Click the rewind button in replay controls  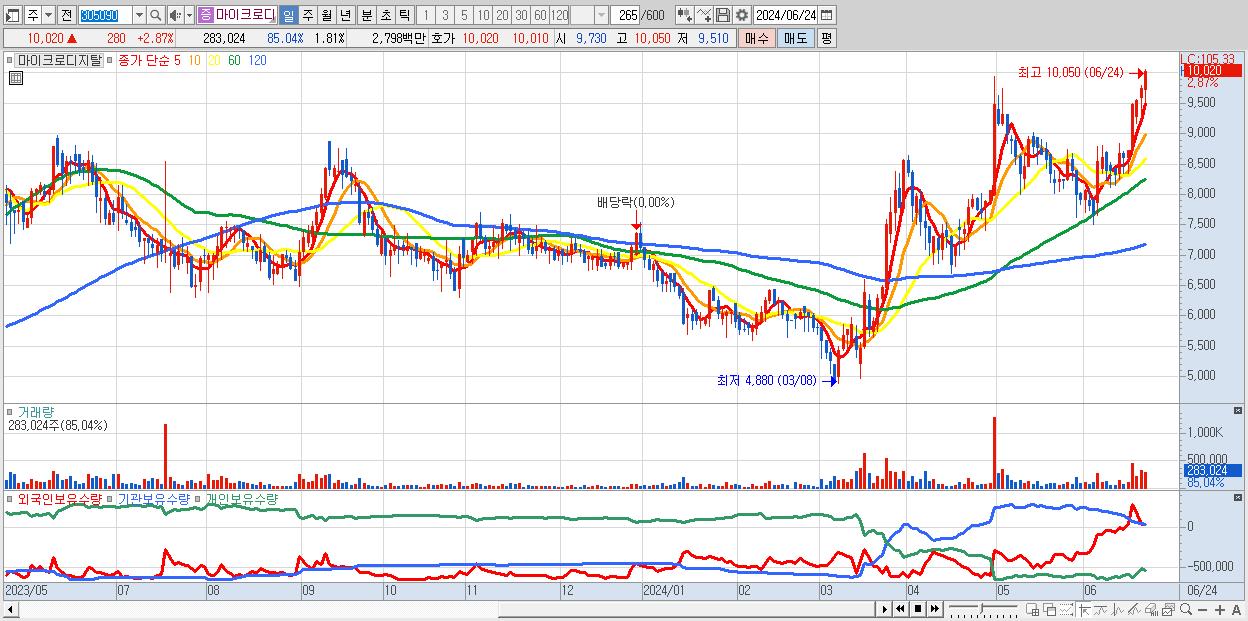point(900,609)
